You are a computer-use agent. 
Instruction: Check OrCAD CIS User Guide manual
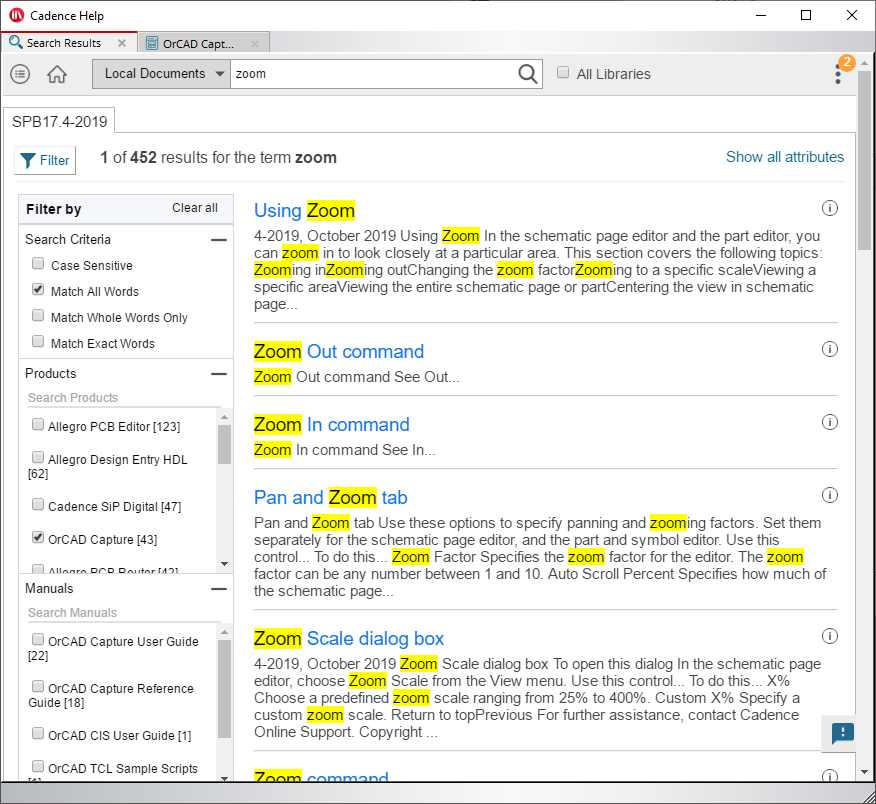pyautogui.click(x=38, y=733)
